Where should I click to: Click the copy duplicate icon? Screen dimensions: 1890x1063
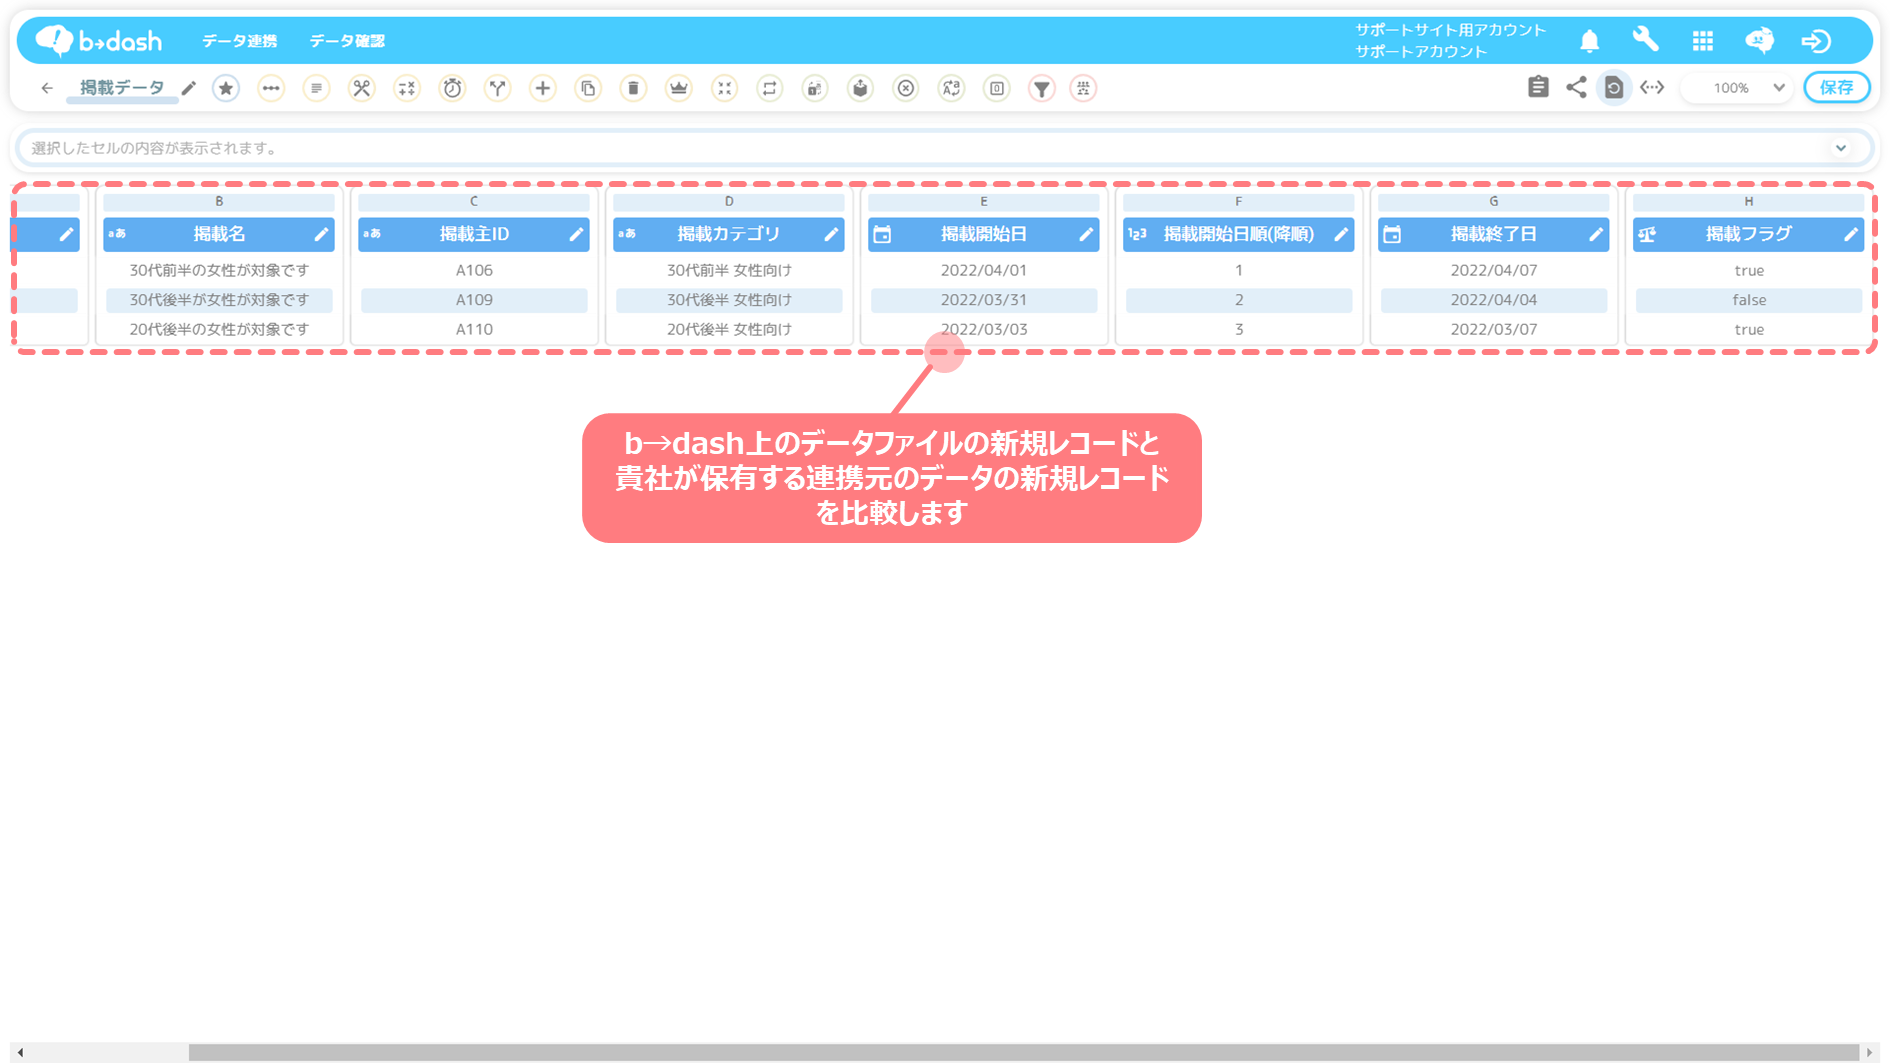[588, 88]
